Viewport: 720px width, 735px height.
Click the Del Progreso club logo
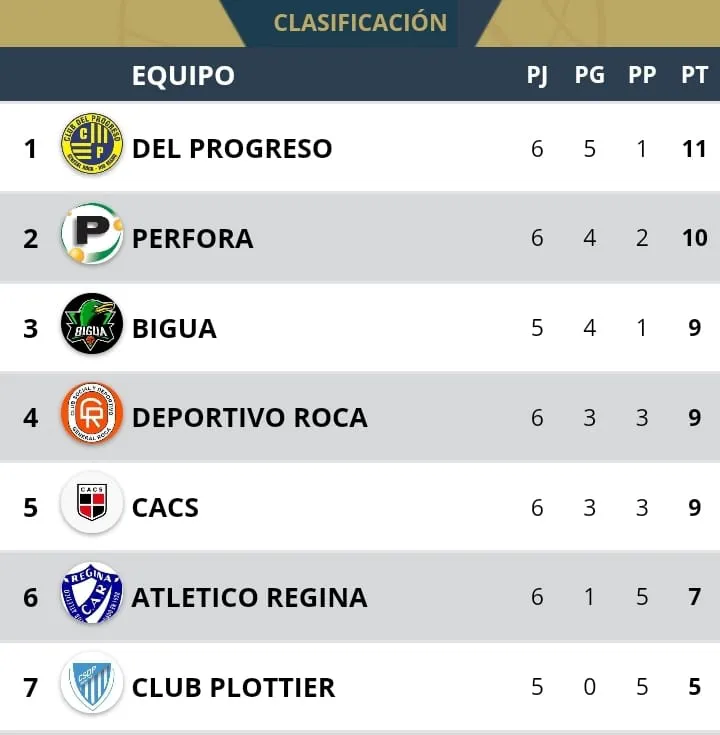click(x=92, y=148)
